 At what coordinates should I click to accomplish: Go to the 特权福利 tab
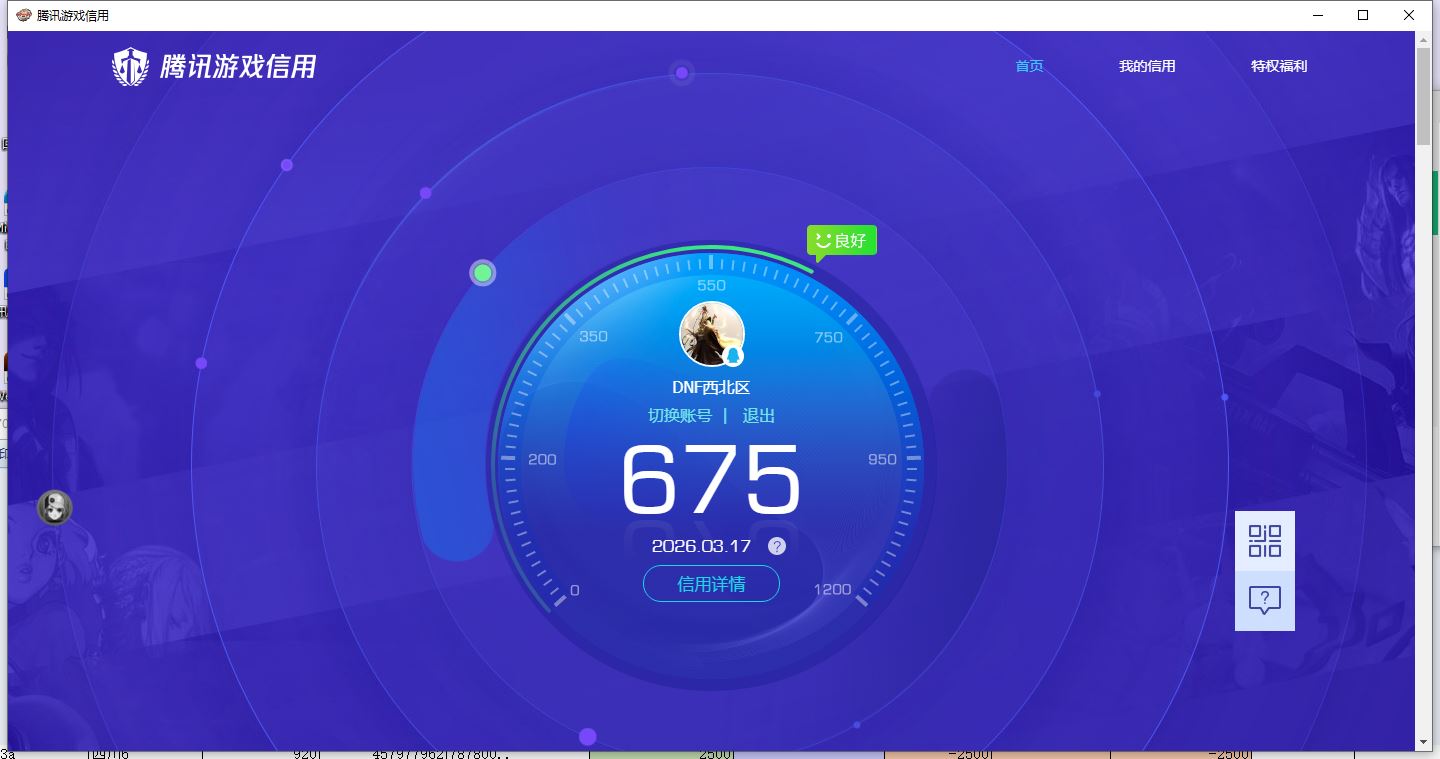coord(1279,66)
